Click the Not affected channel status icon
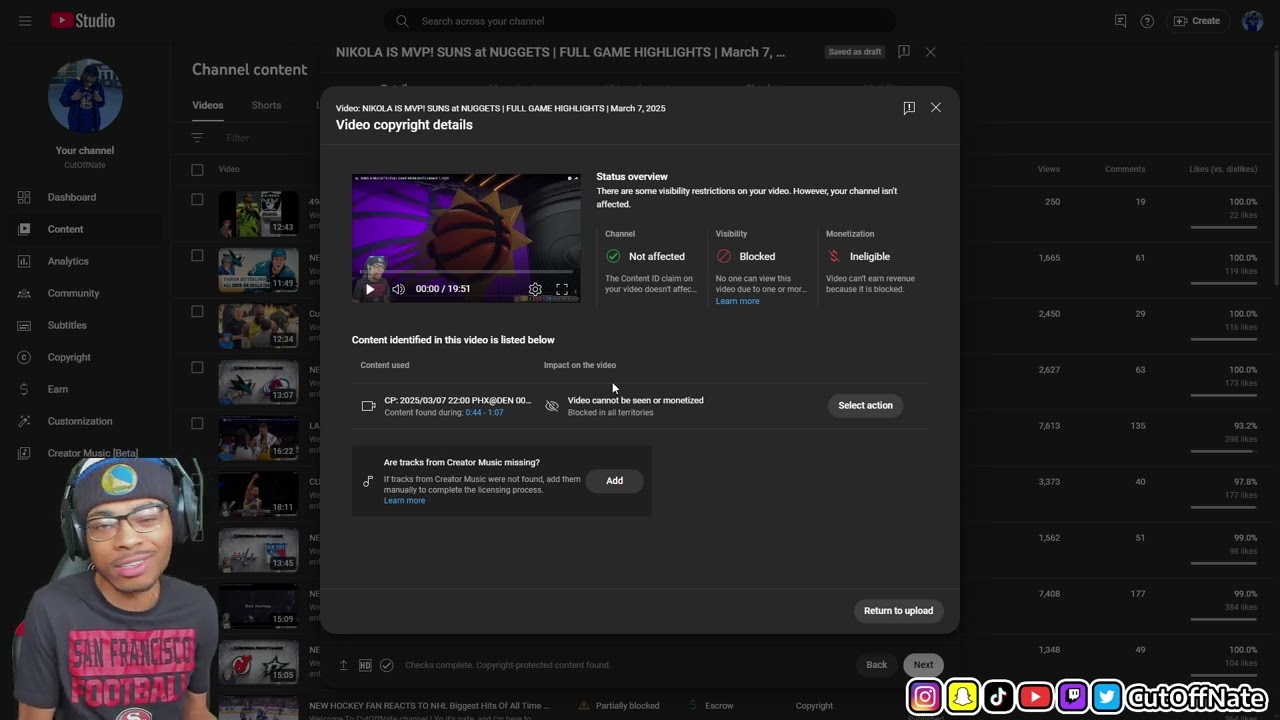Viewport: 1280px width, 720px height. [x=613, y=256]
